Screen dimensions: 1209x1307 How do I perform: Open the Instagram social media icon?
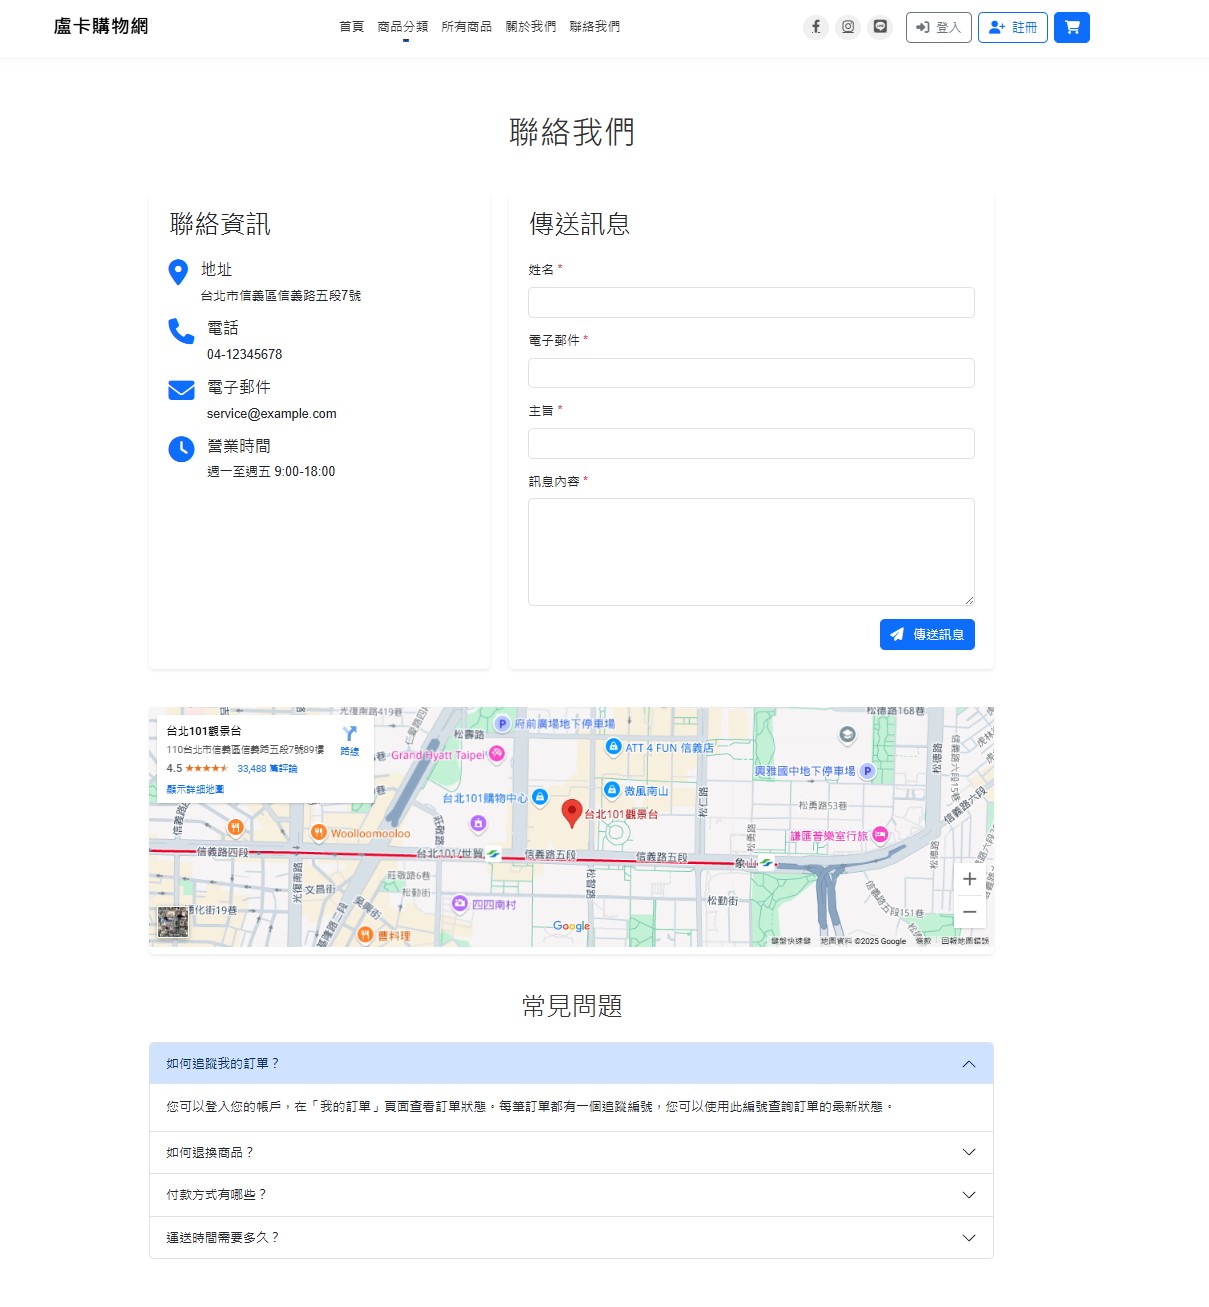[848, 27]
